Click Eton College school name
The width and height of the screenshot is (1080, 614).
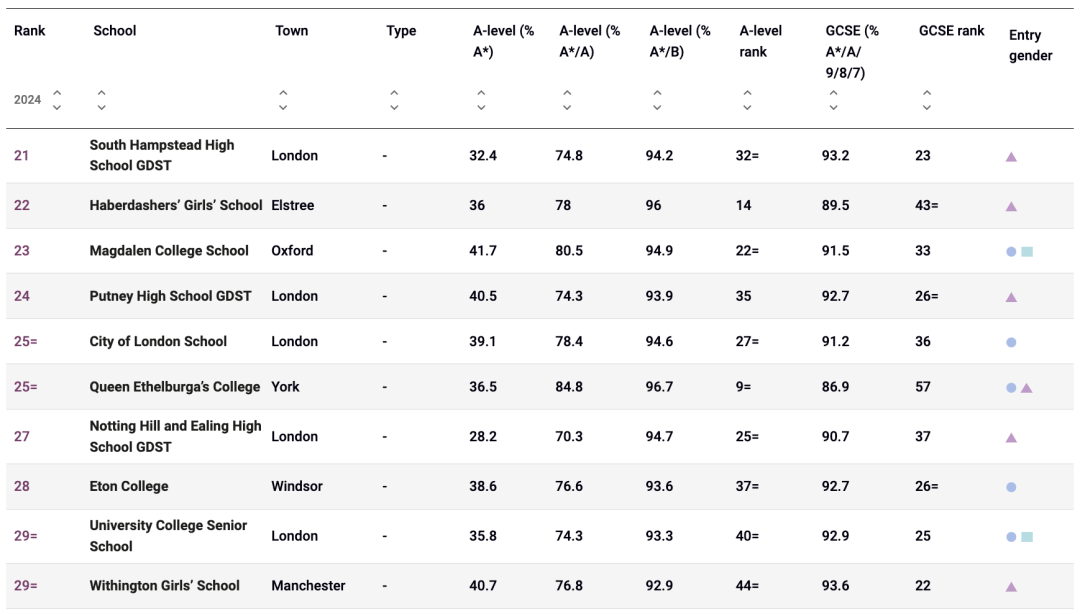[x=129, y=486]
